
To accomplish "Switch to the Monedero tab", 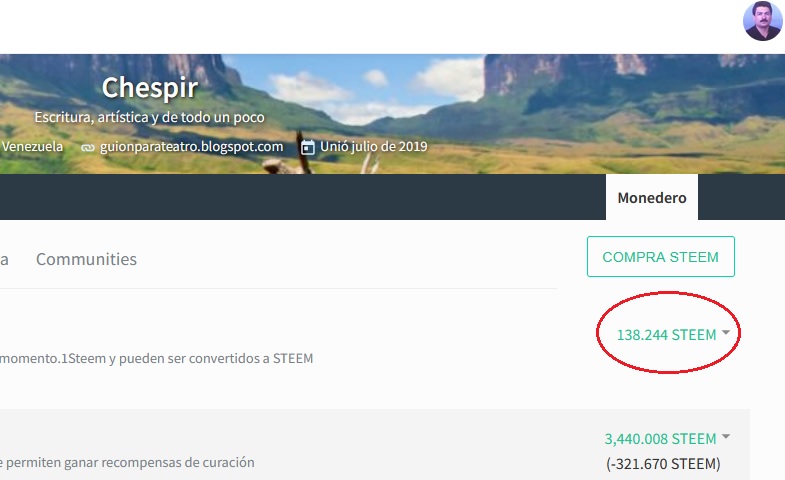I will 652,197.
